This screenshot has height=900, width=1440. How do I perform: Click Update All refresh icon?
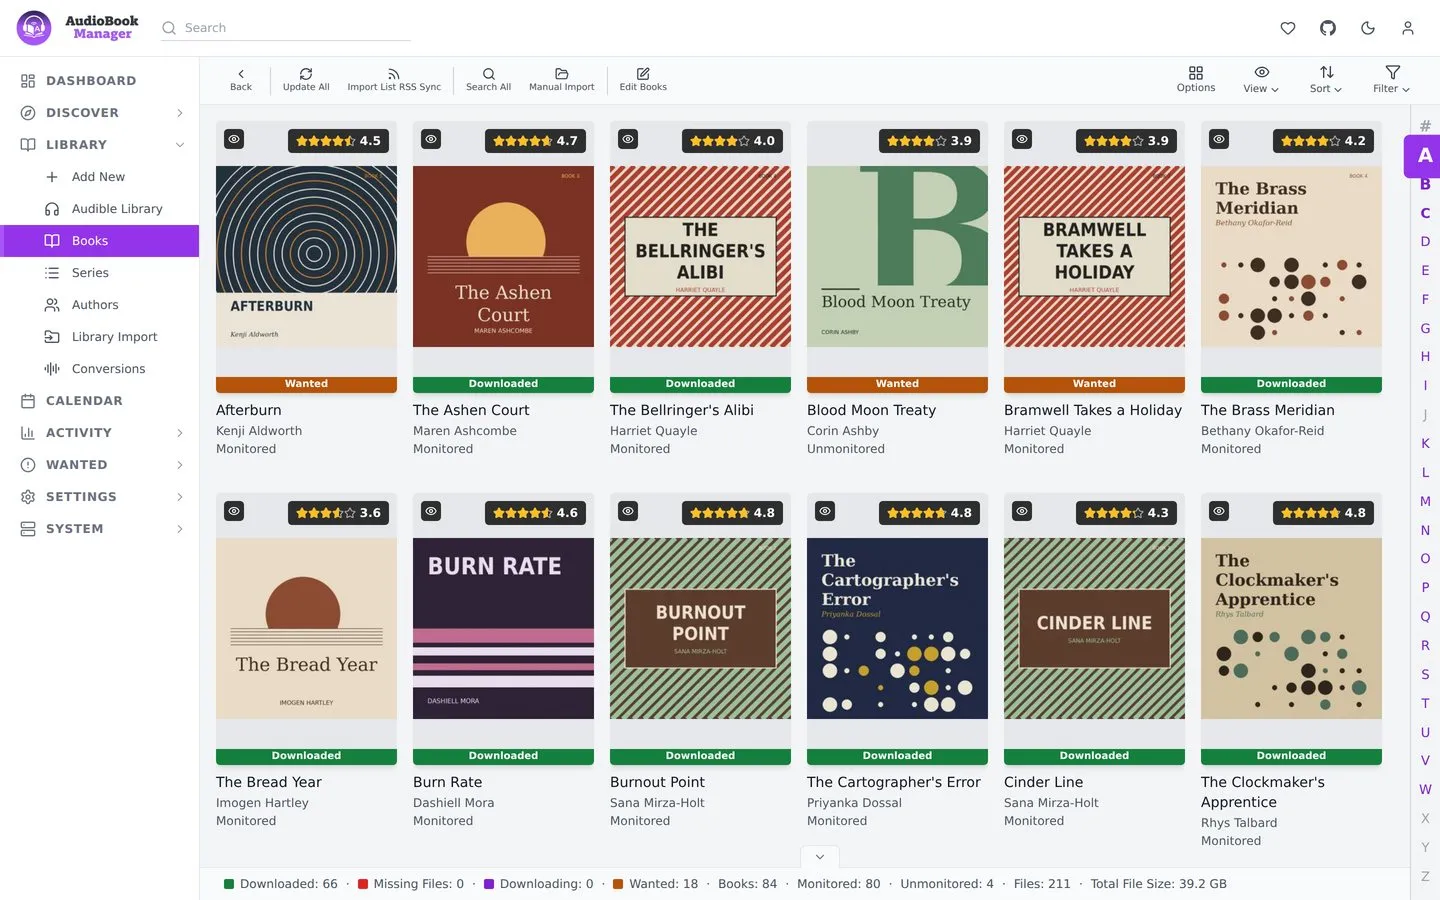306,80
